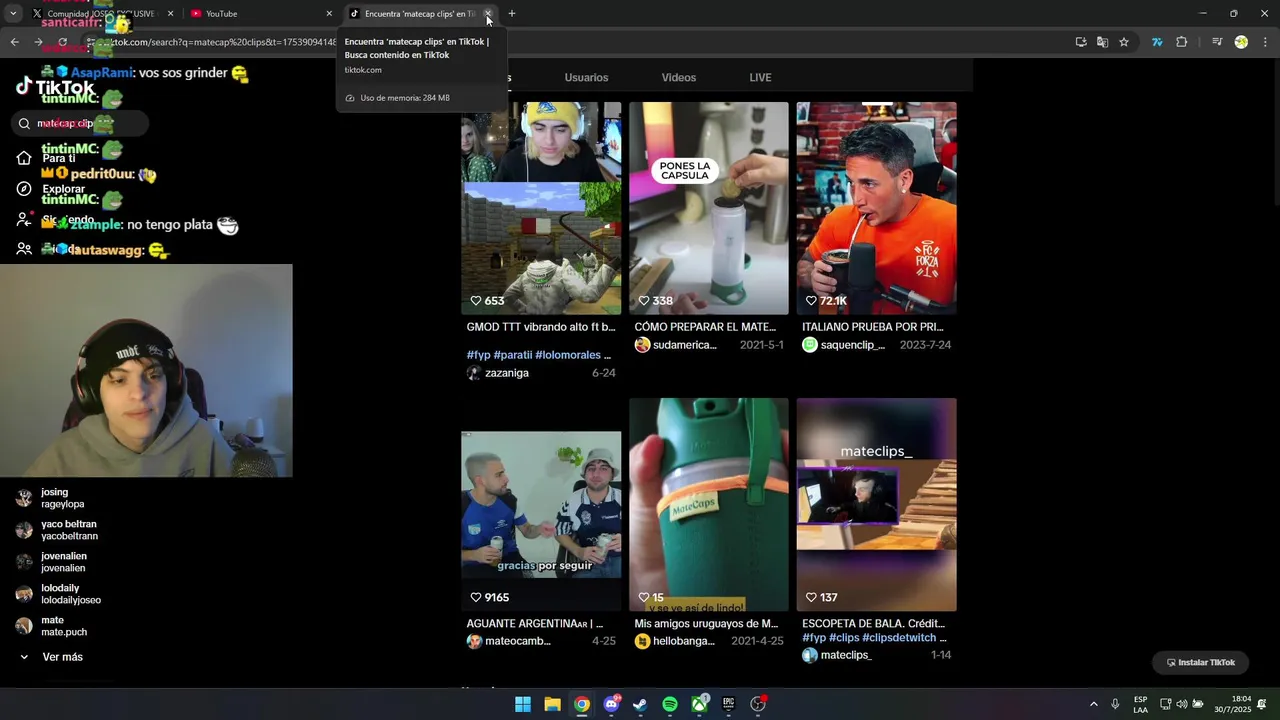Image resolution: width=1280 pixels, height=720 pixels.
Task: Open Chrome profile avatar
Action: click(1241, 42)
